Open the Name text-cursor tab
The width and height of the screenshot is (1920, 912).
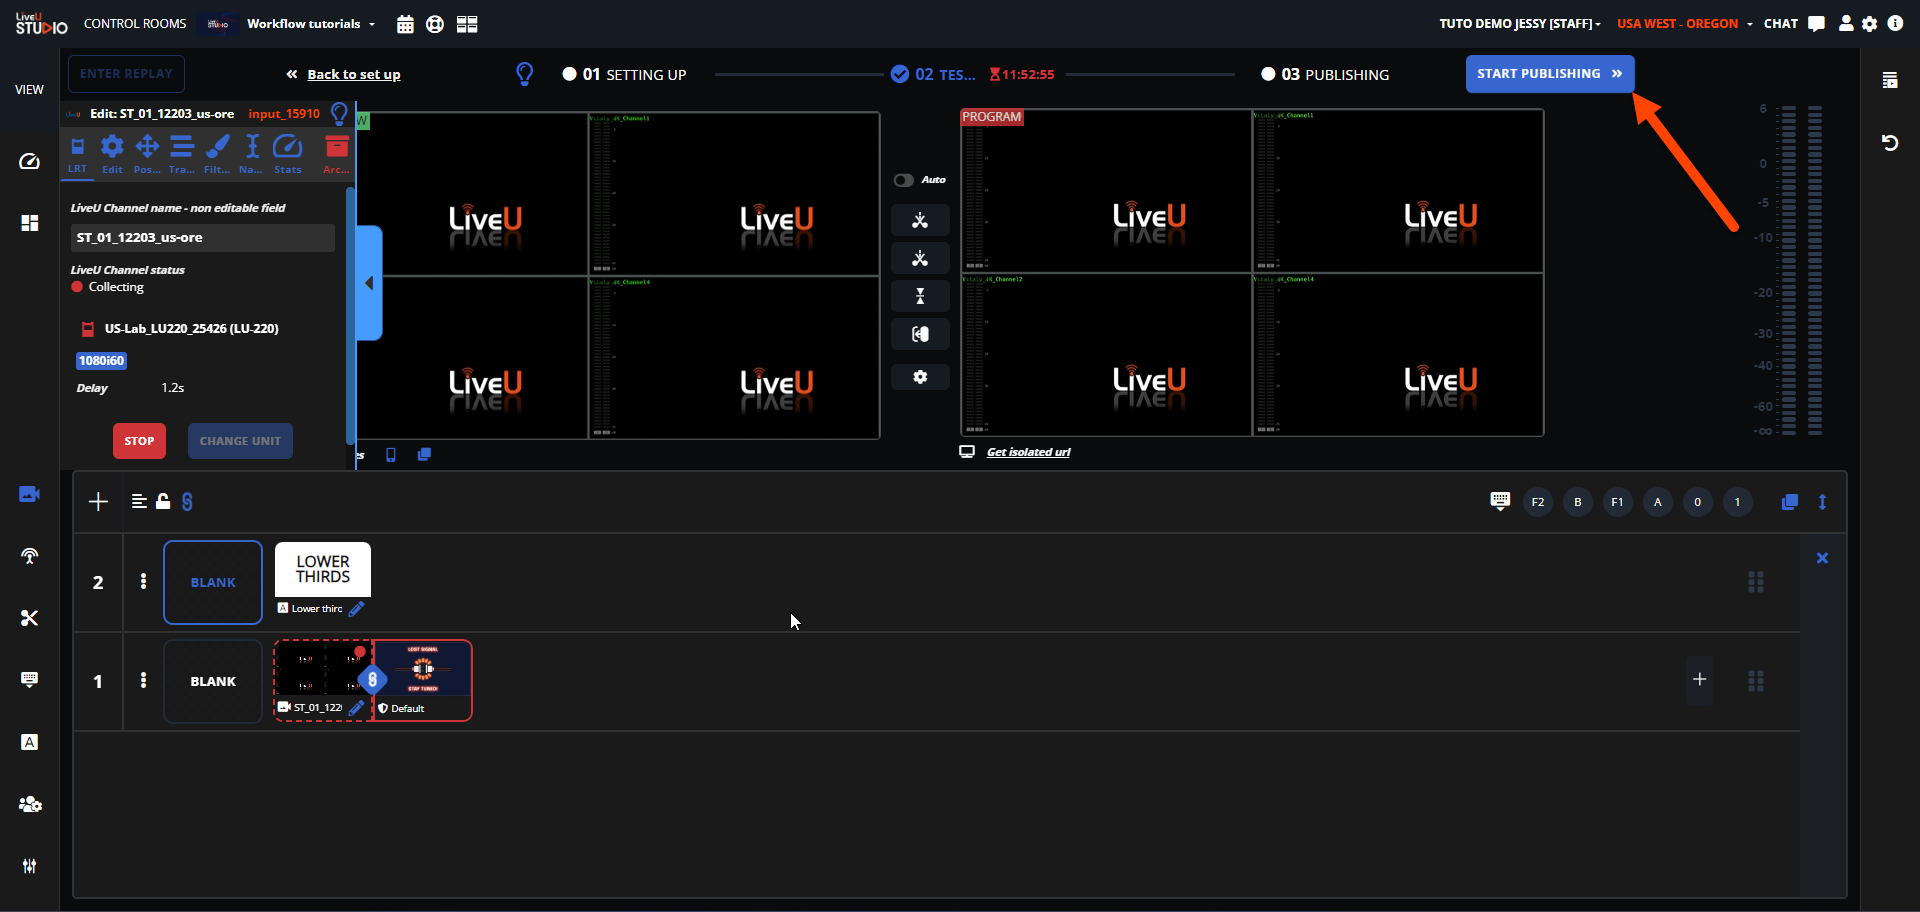tap(252, 155)
